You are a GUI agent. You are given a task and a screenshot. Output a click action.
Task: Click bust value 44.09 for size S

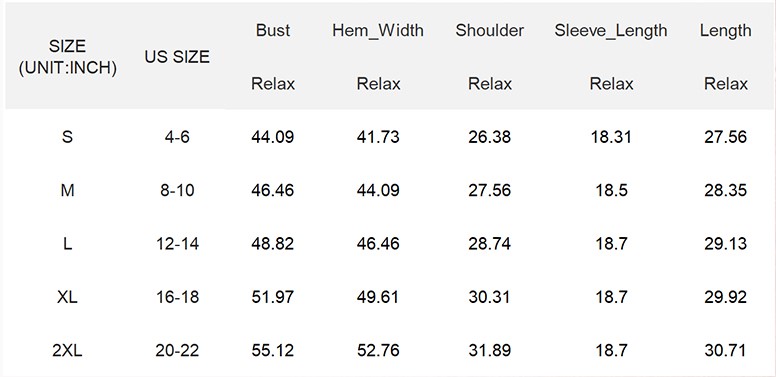(x=273, y=137)
